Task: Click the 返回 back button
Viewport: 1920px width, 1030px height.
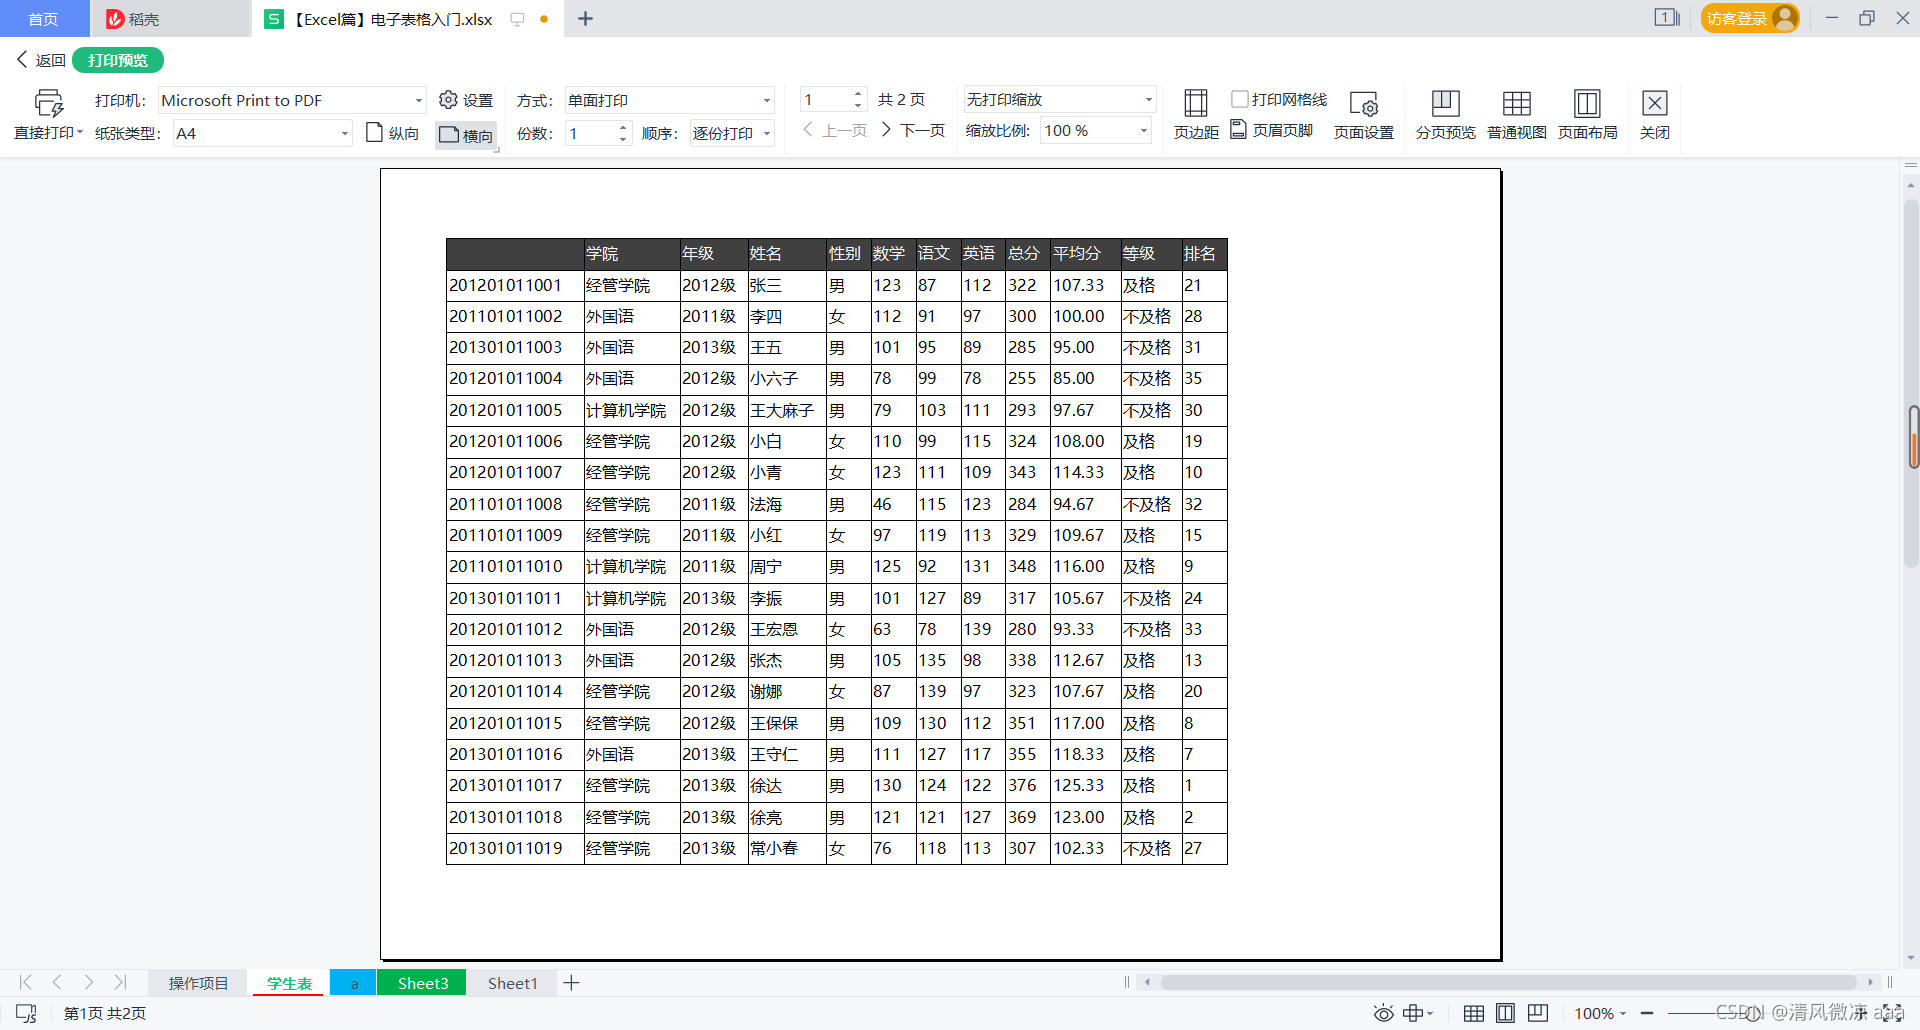Action: tap(41, 60)
